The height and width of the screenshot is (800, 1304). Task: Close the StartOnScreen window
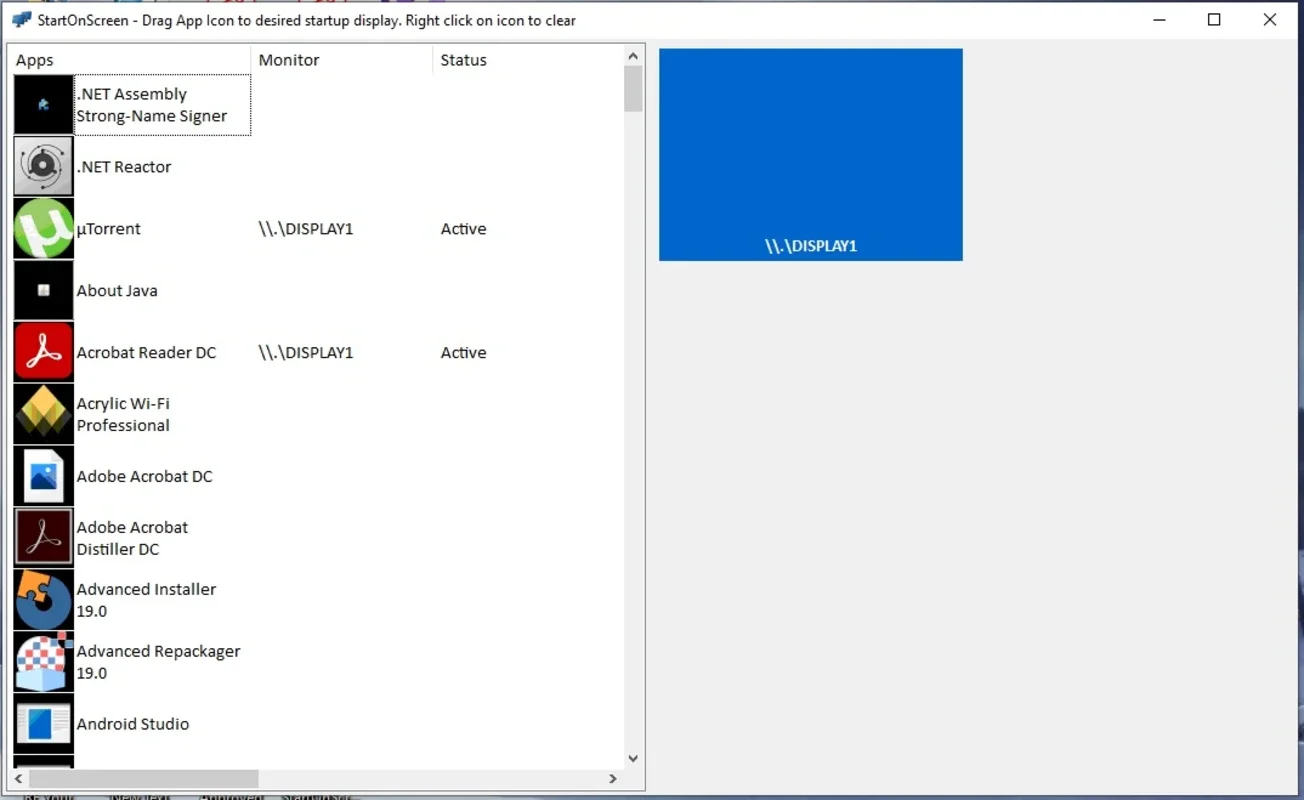click(1270, 20)
